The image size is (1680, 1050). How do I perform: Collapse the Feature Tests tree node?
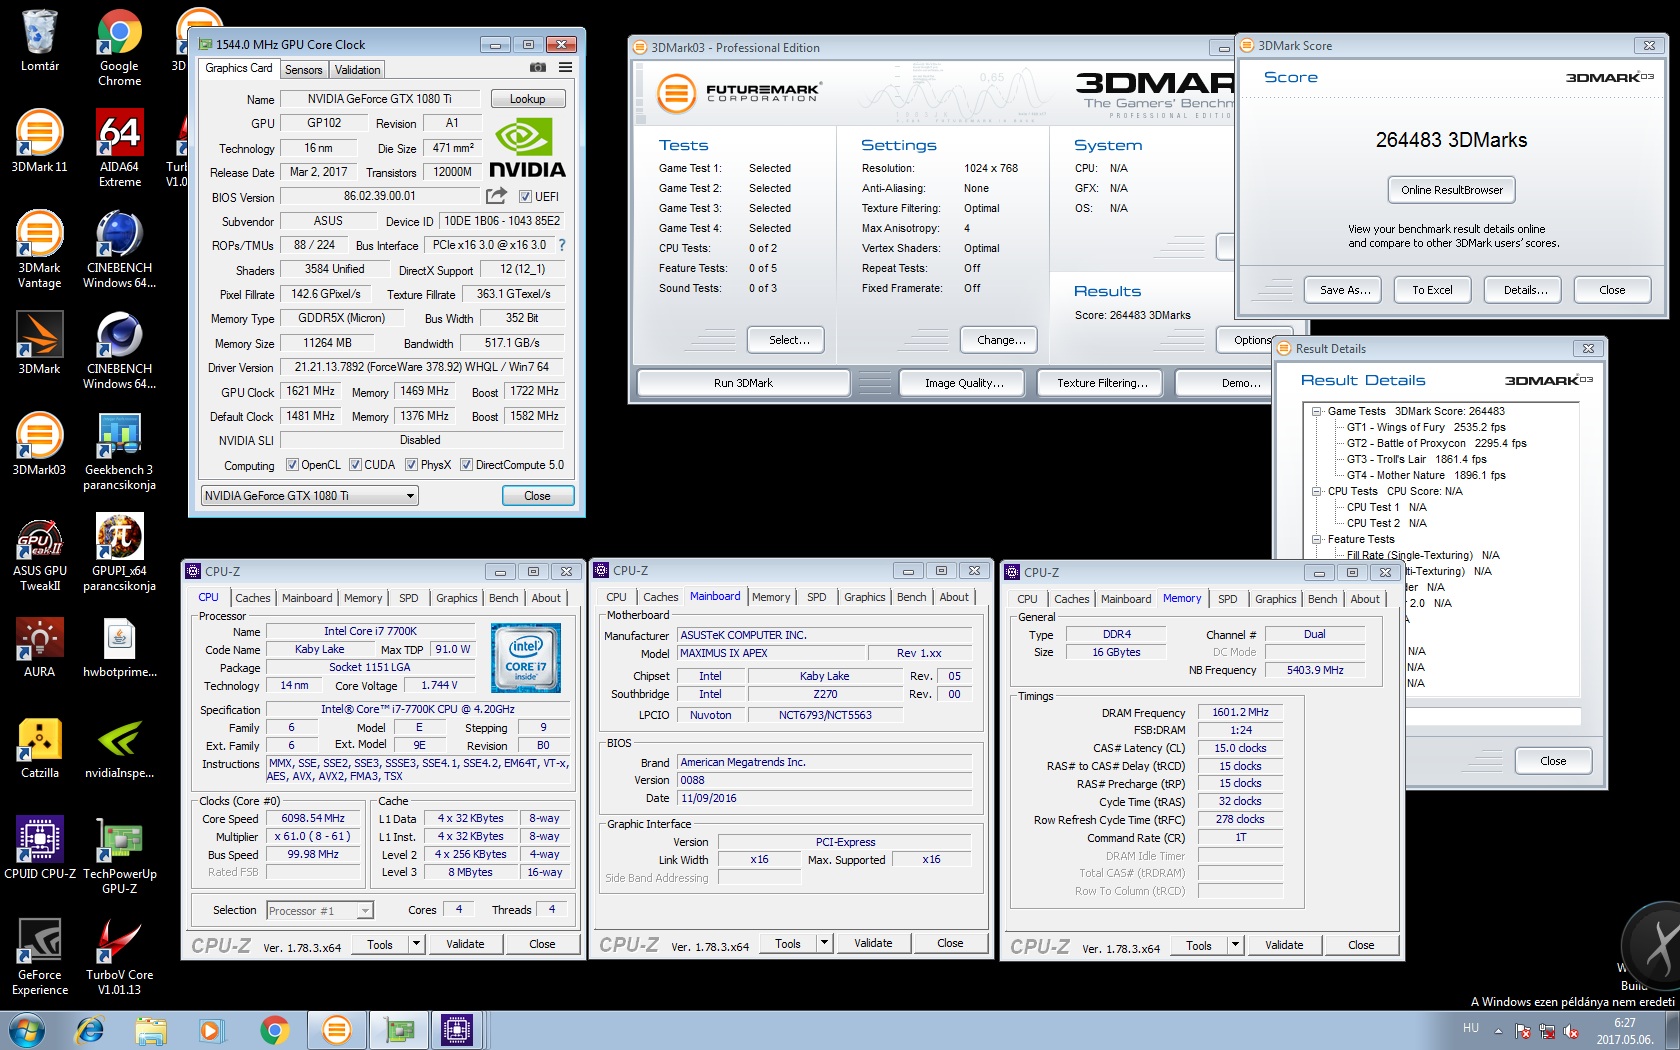tap(1318, 539)
